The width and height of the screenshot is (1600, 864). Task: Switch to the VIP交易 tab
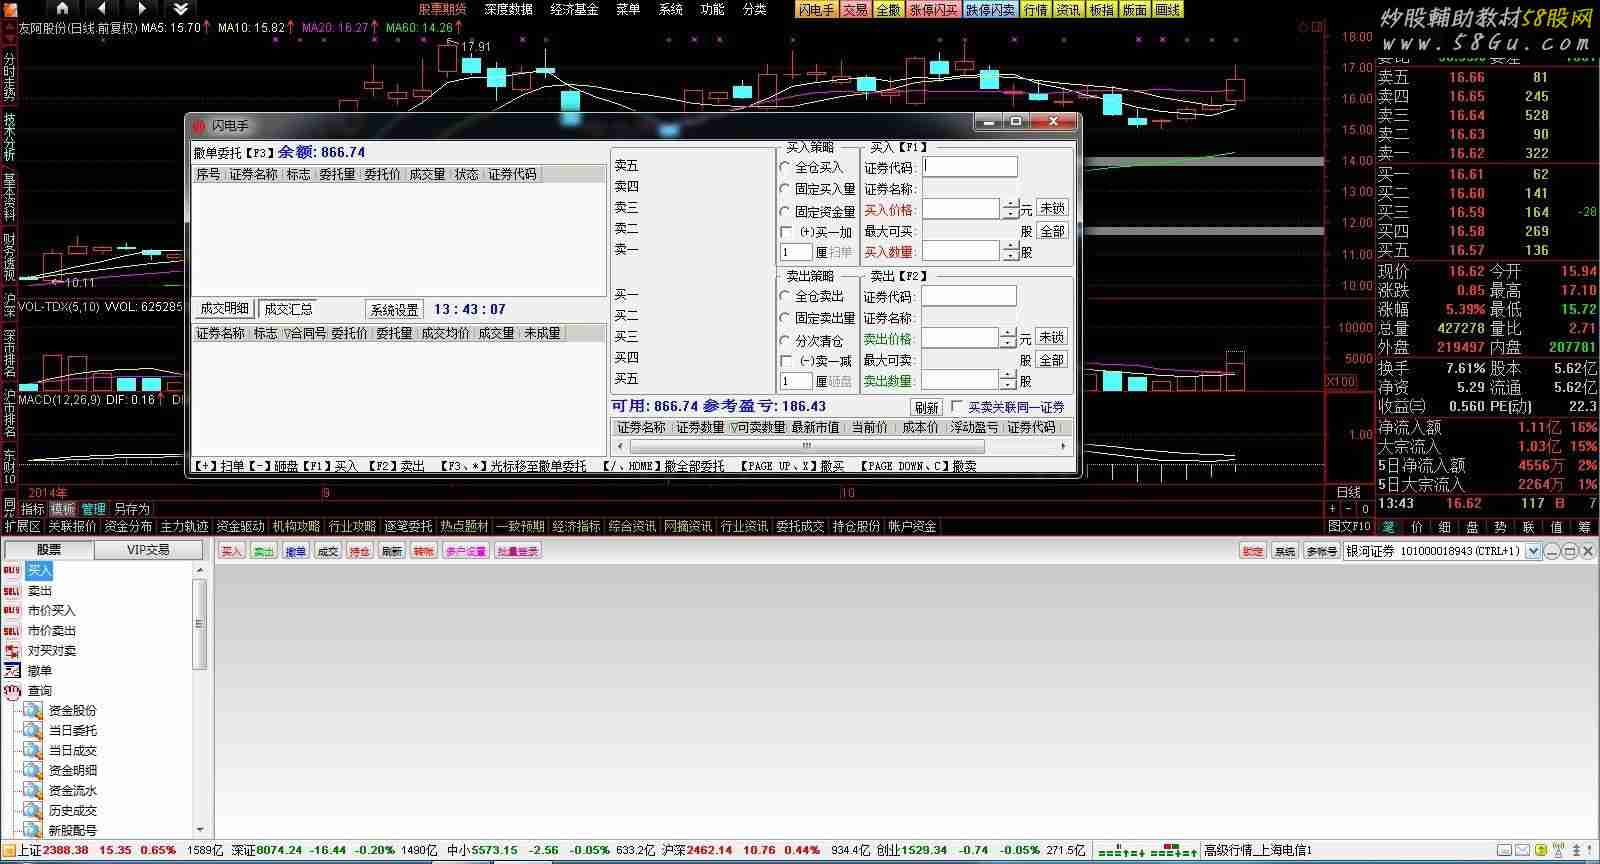[x=148, y=550]
